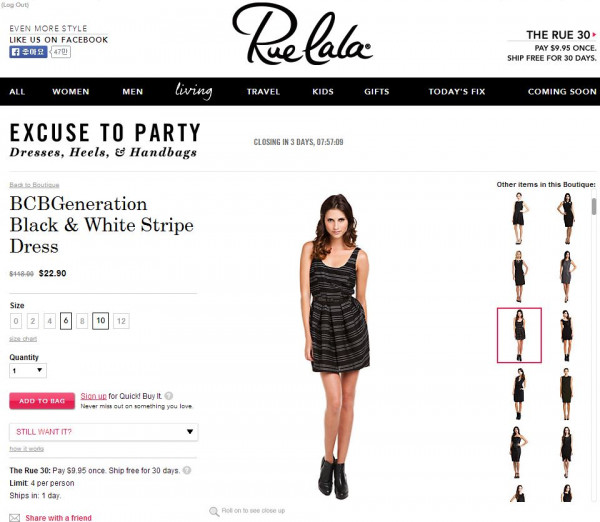The height and width of the screenshot is (522, 600).
Task: Click The Rue 30 red arrow
Action: tap(594, 35)
